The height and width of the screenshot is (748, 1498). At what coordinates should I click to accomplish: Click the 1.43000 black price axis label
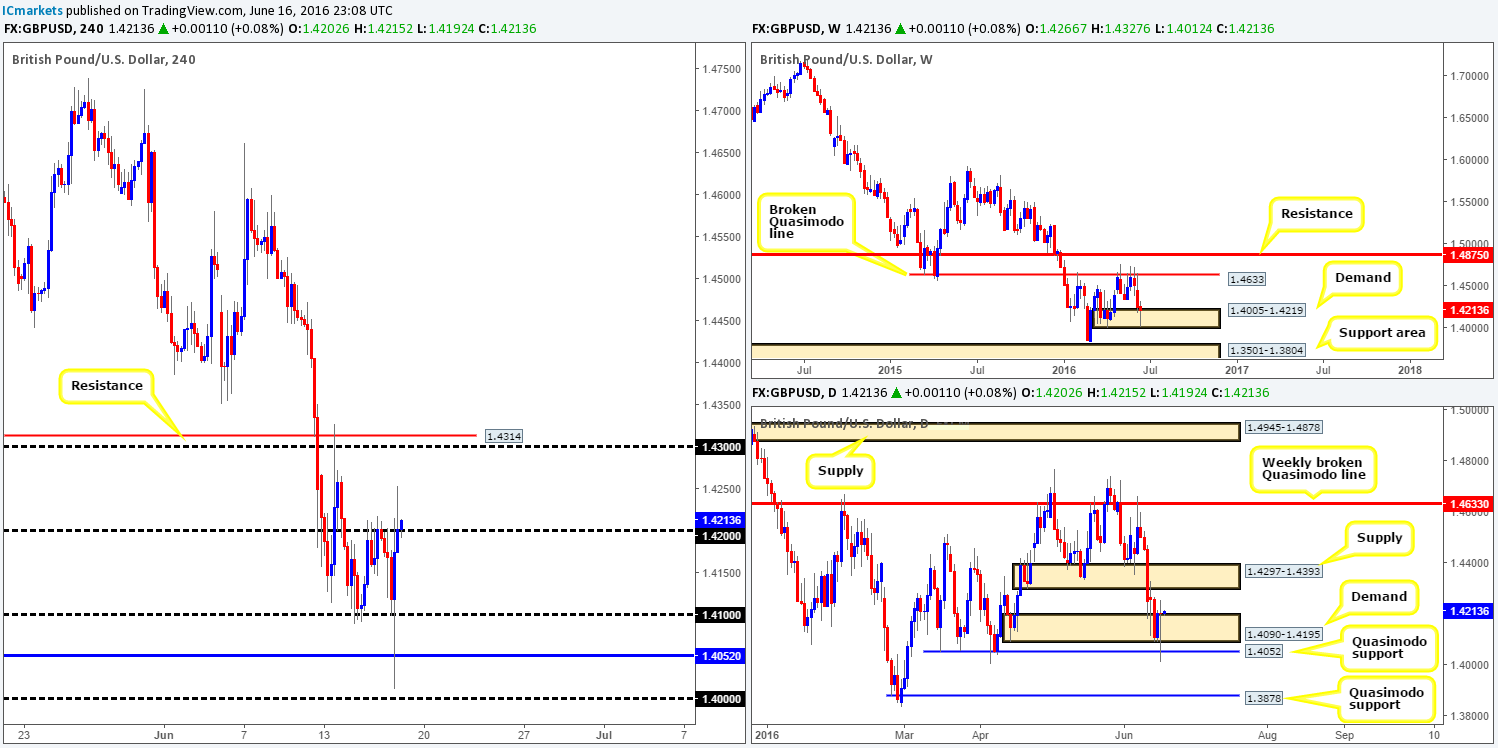[720, 447]
